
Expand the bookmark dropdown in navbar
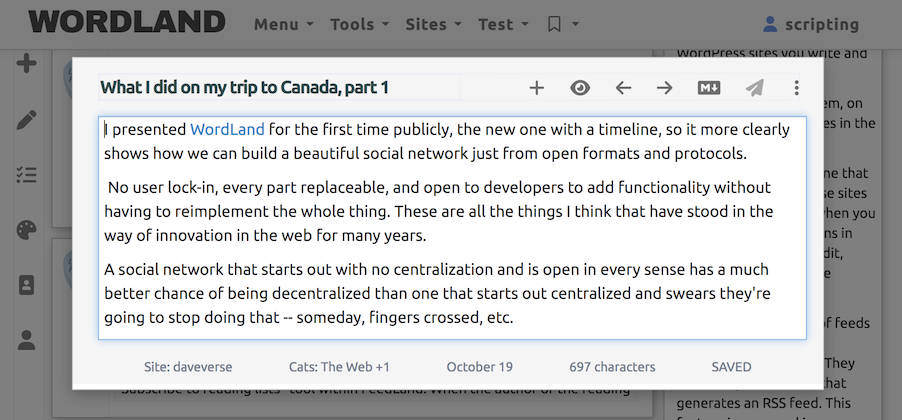562,24
